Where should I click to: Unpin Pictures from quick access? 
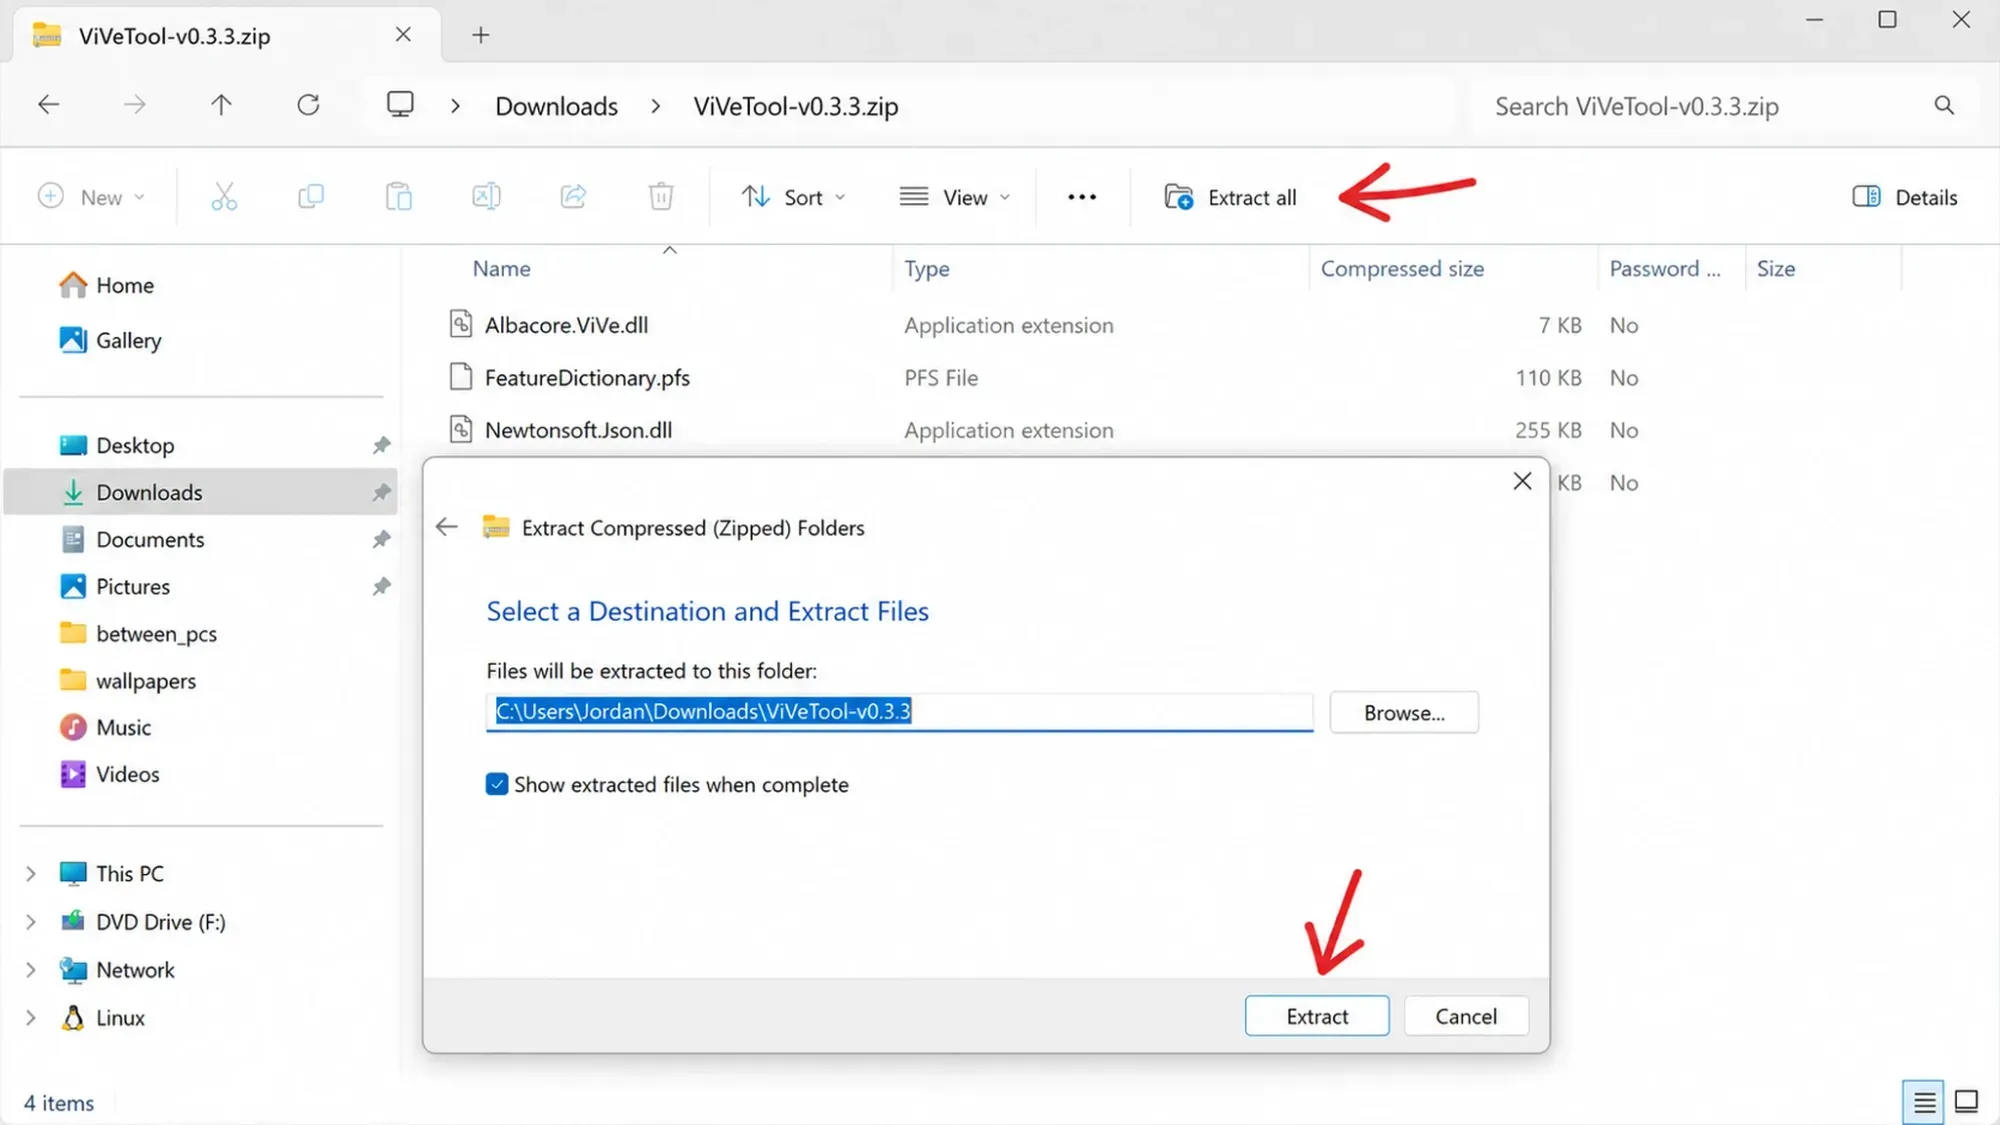[x=381, y=586]
